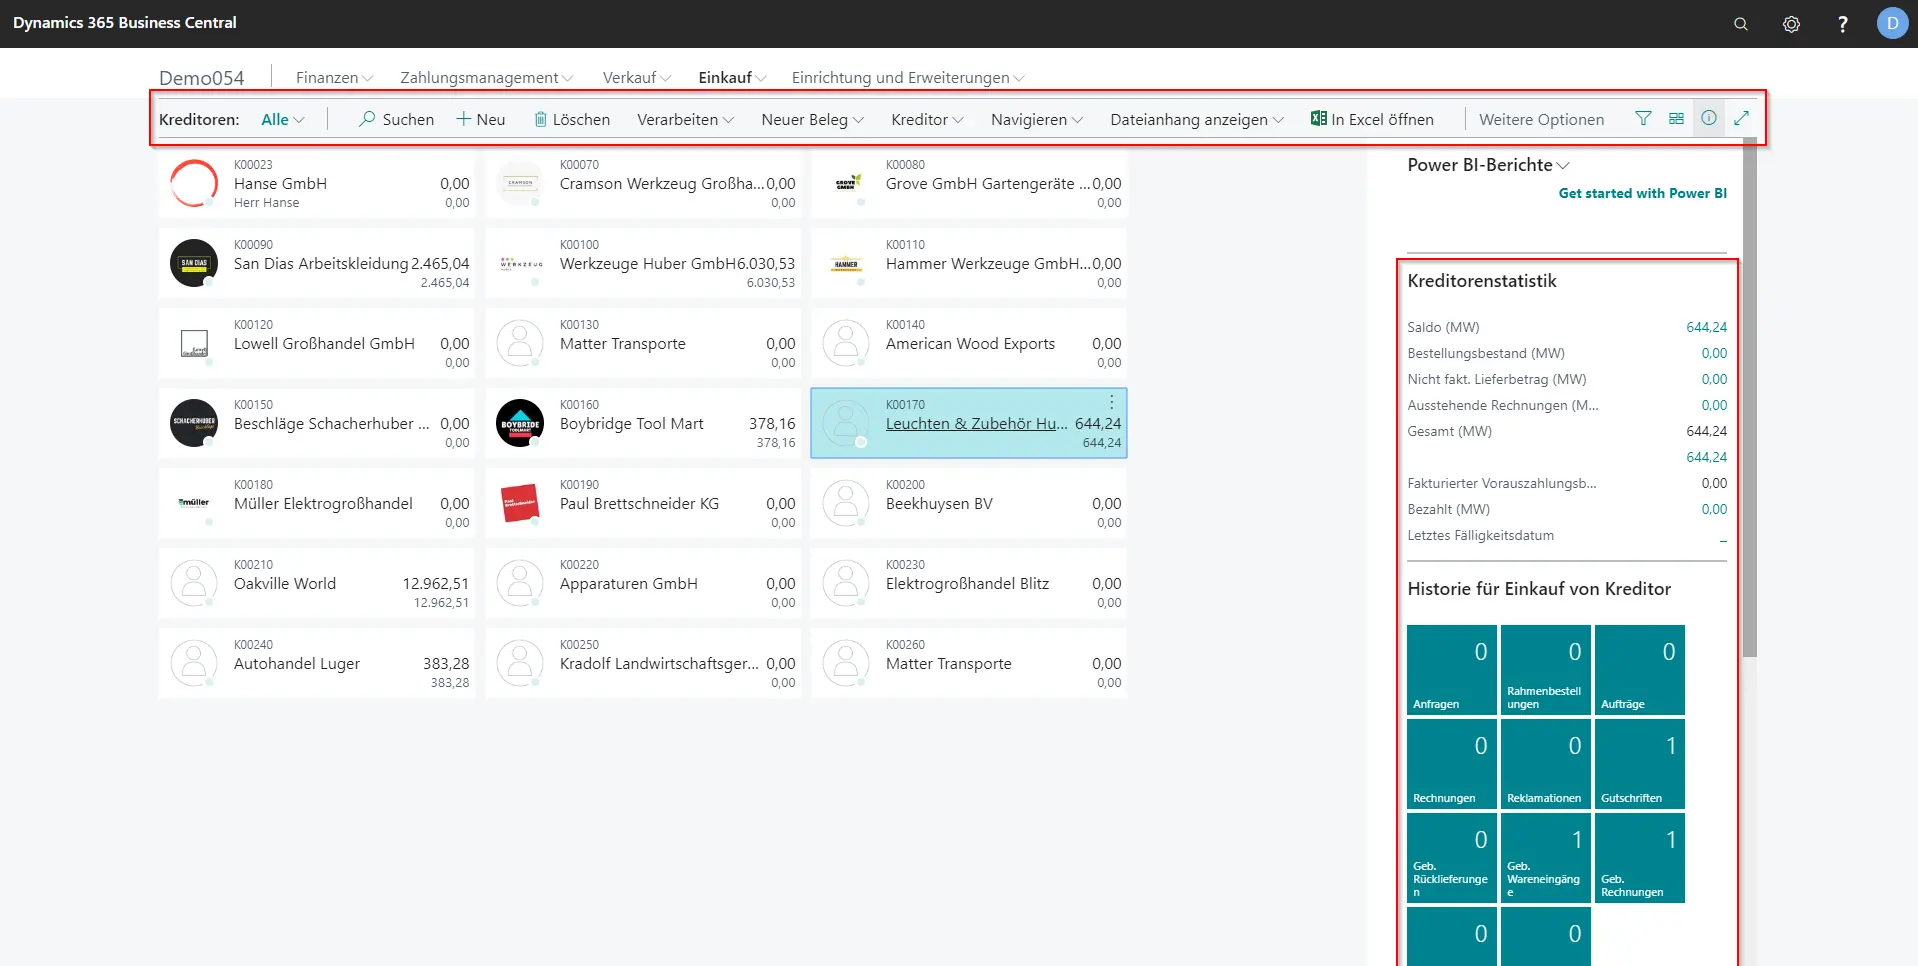Select San Dias Arbeitskleidung logo
This screenshot has width=1918, height=966.
tap(194, 263)
